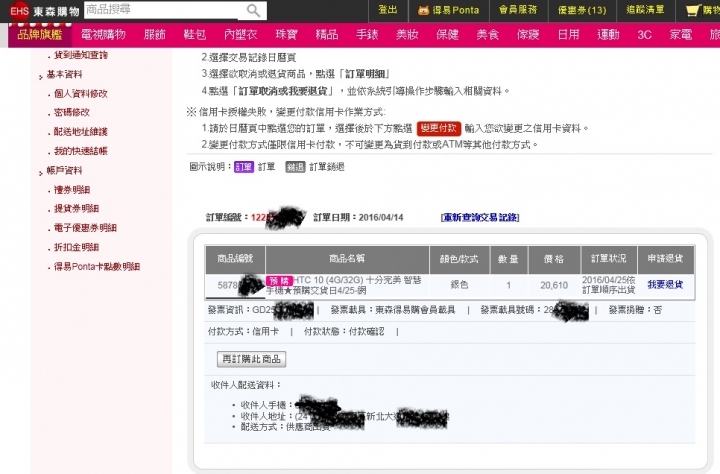Open 追蹤清單 wishlist

point(645,10)
